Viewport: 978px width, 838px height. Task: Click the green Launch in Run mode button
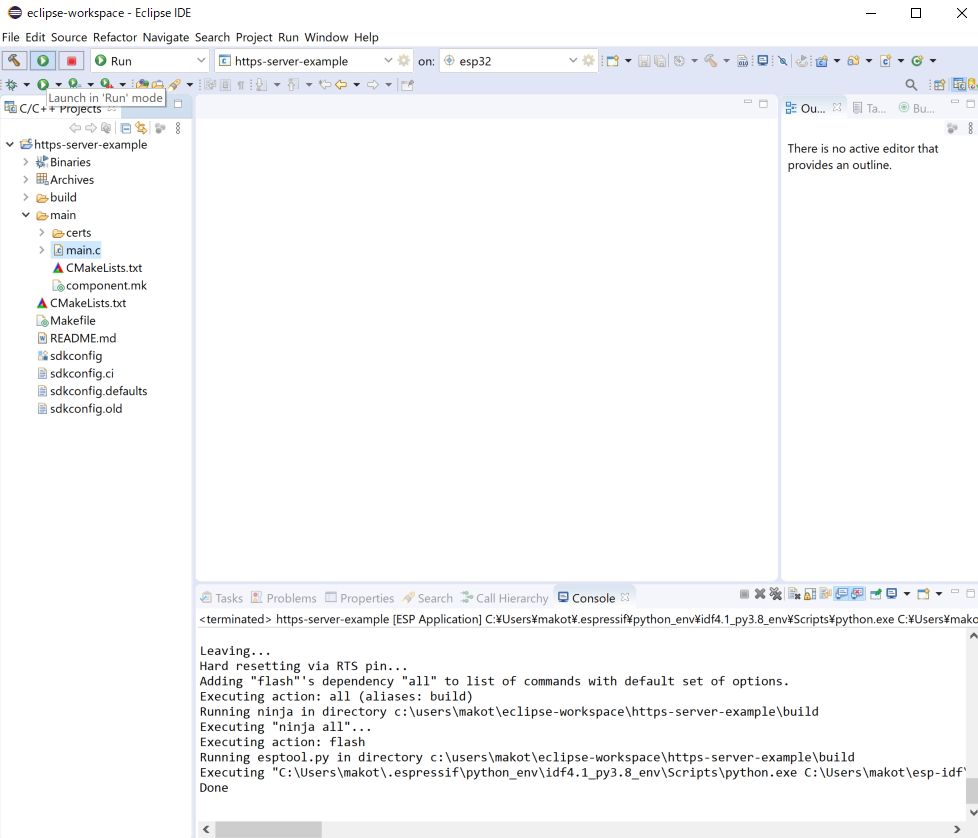click(42, 60)
